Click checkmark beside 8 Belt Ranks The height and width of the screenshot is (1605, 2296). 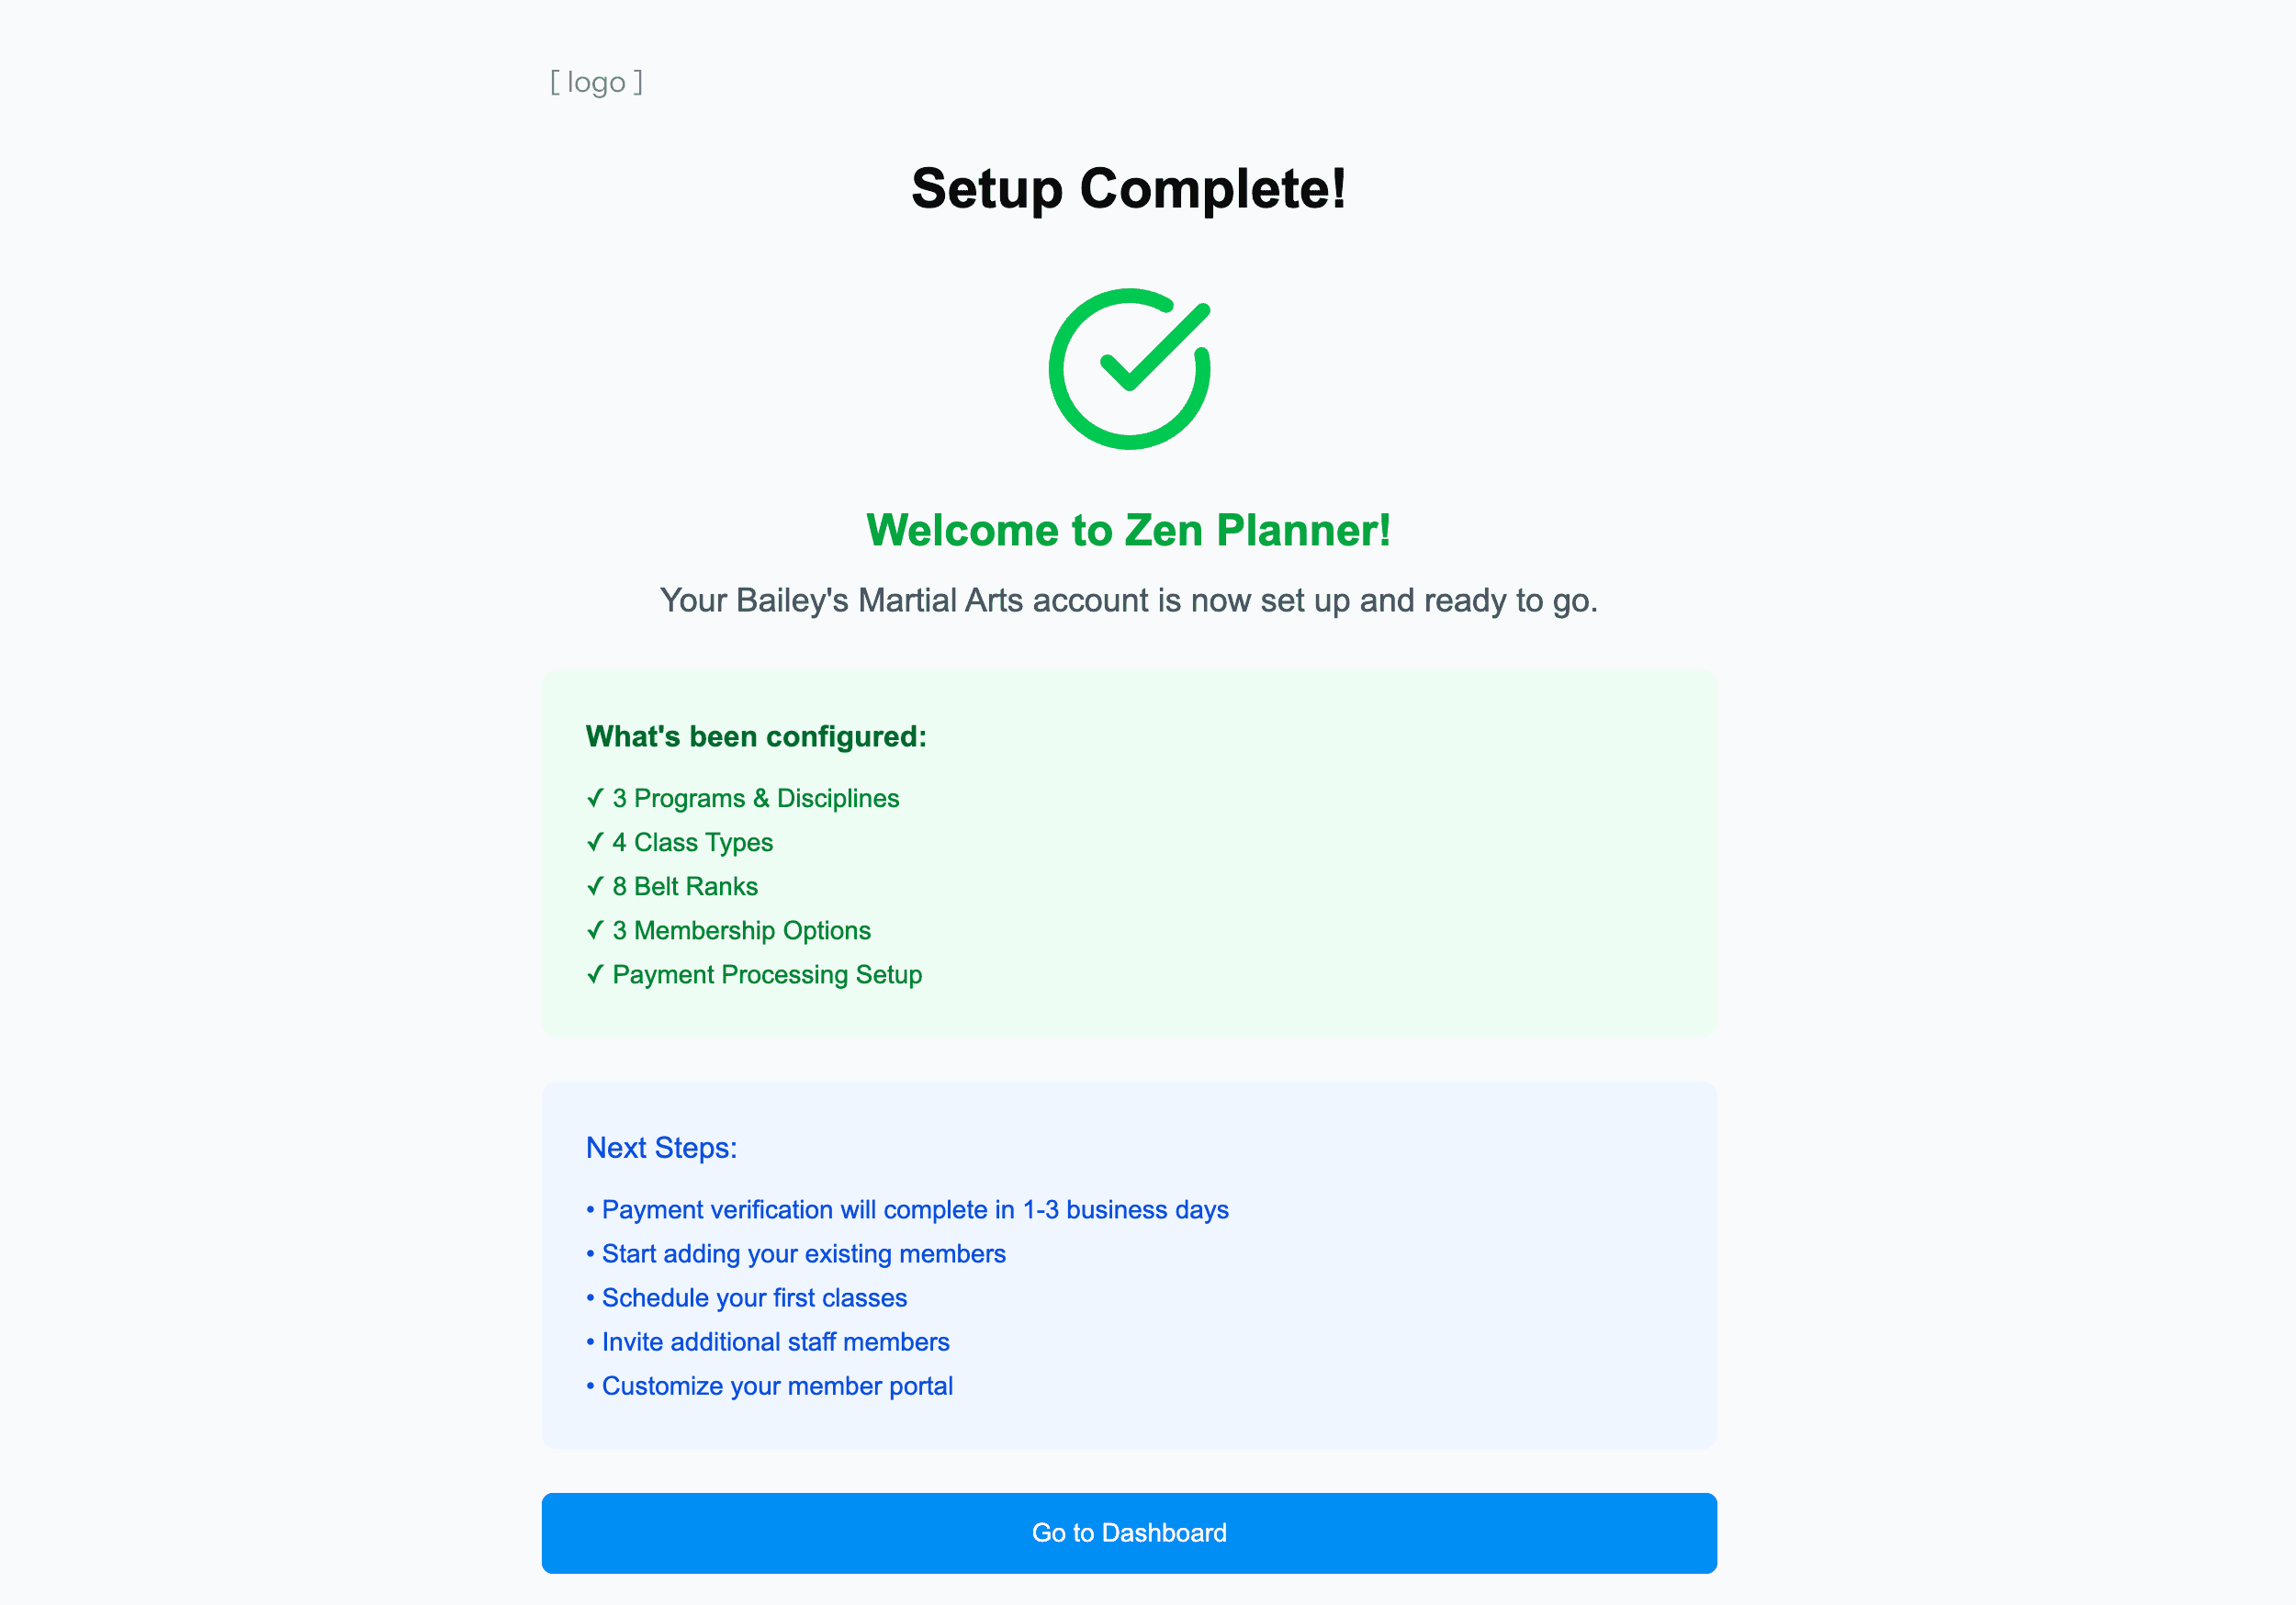[595, 886]
